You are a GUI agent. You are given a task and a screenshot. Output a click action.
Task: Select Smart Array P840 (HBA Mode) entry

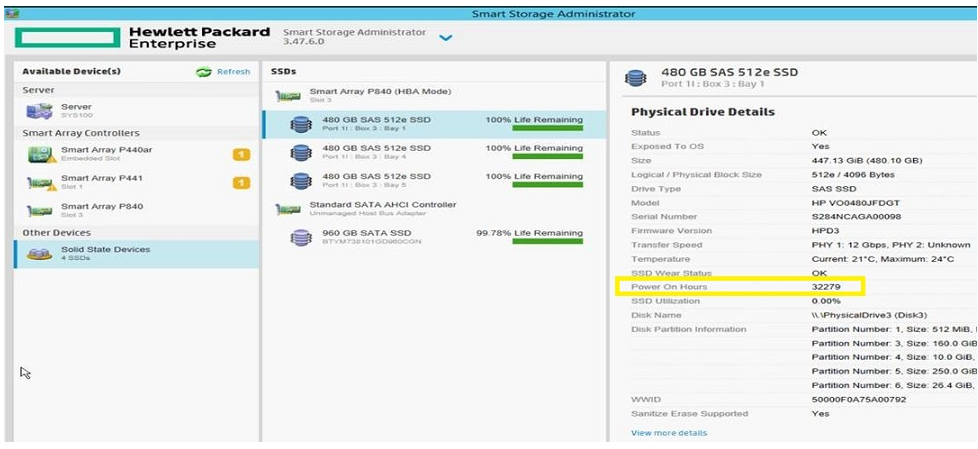tap(380, 92)
